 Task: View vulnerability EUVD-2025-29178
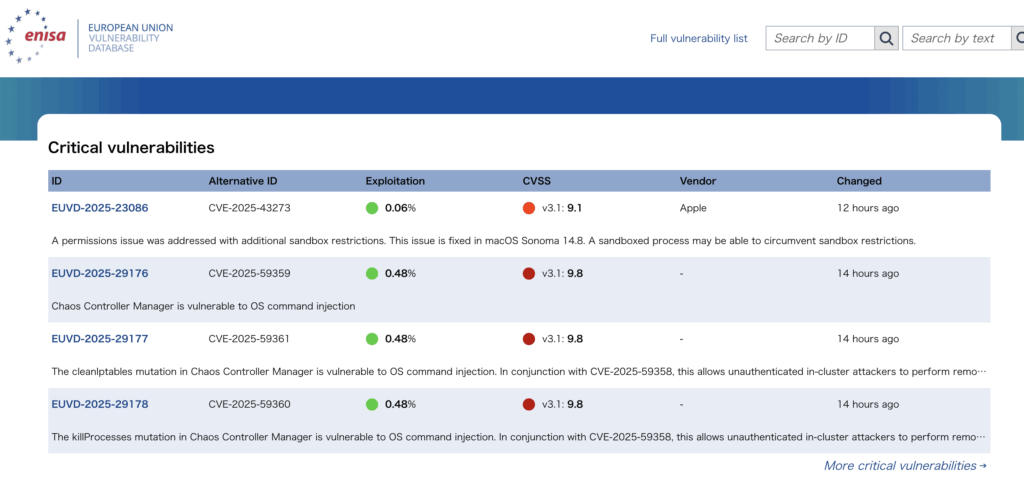pyautogui.click(x=100, y=404)
